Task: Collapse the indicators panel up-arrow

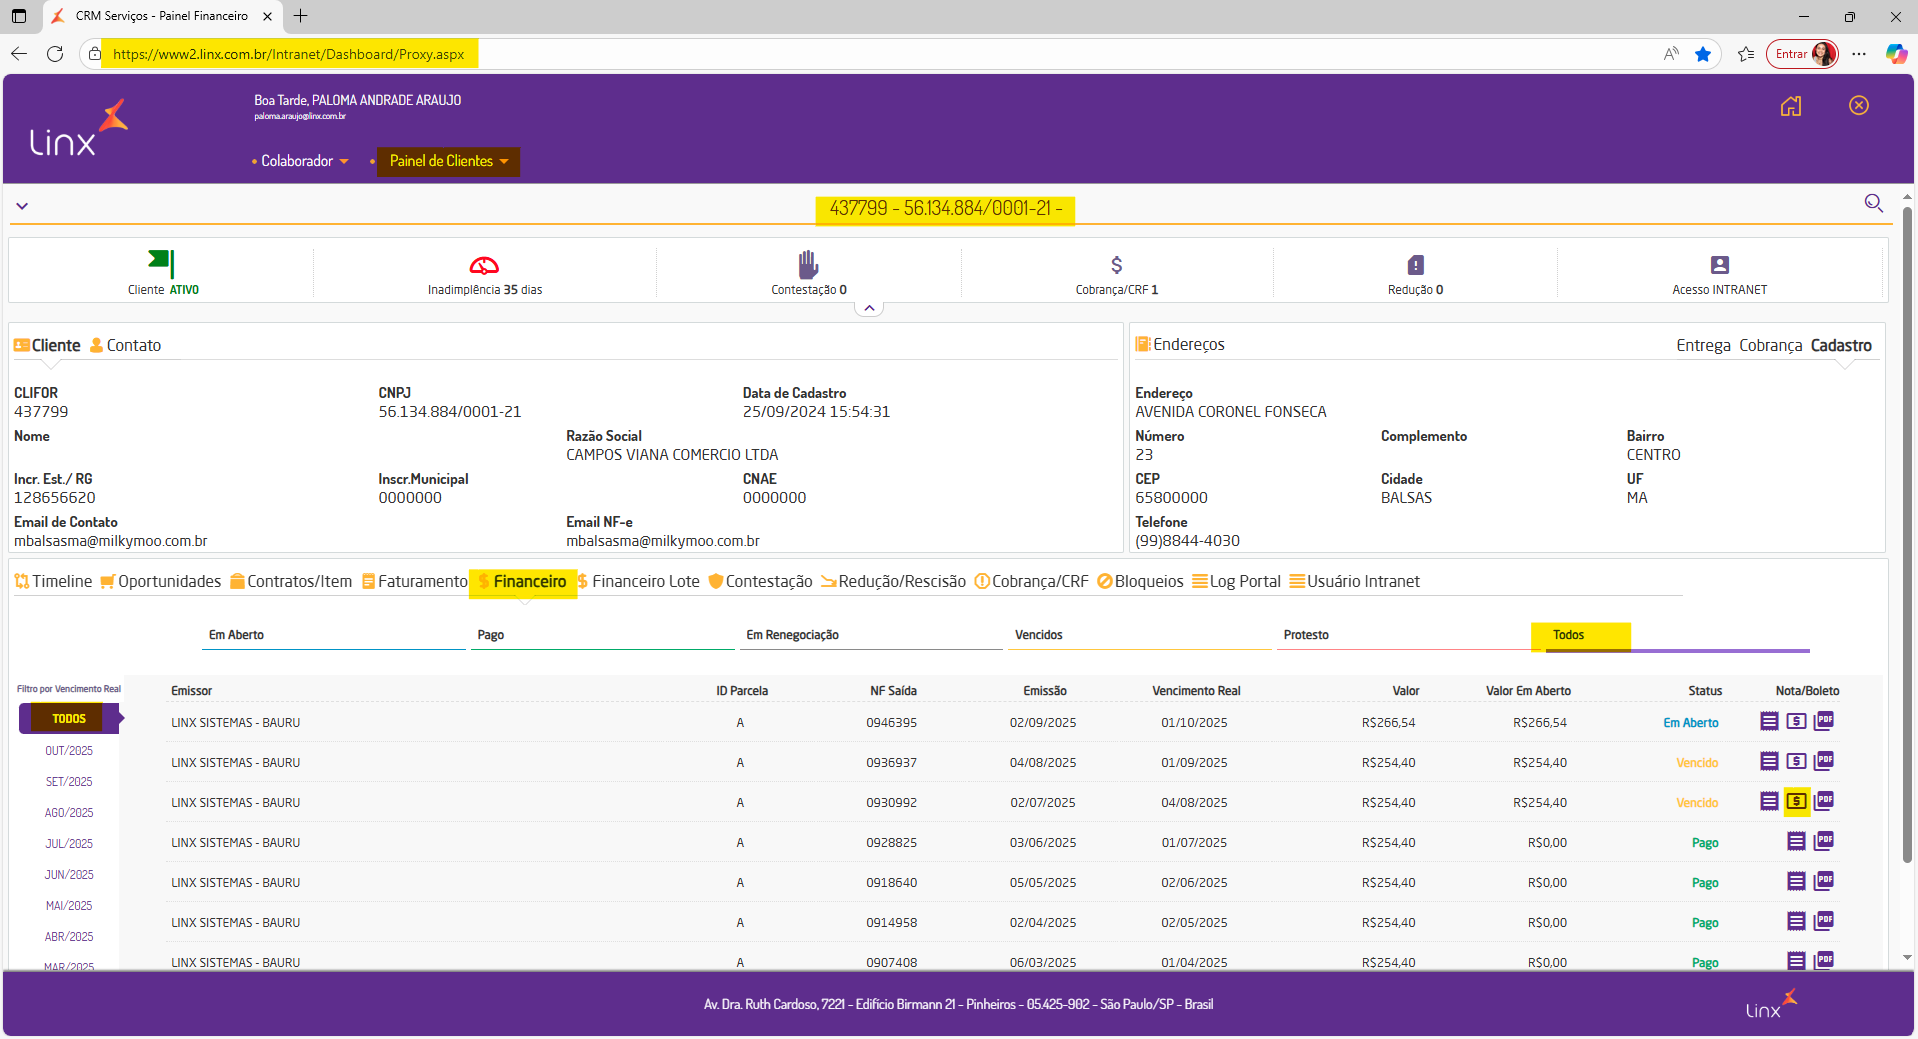Action: coord(869,308)
